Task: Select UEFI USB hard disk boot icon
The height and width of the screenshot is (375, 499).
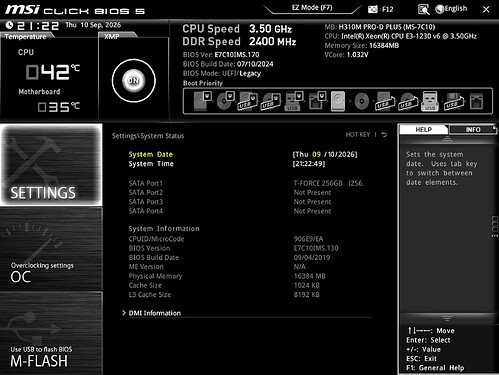Action: tap(247, 101)
